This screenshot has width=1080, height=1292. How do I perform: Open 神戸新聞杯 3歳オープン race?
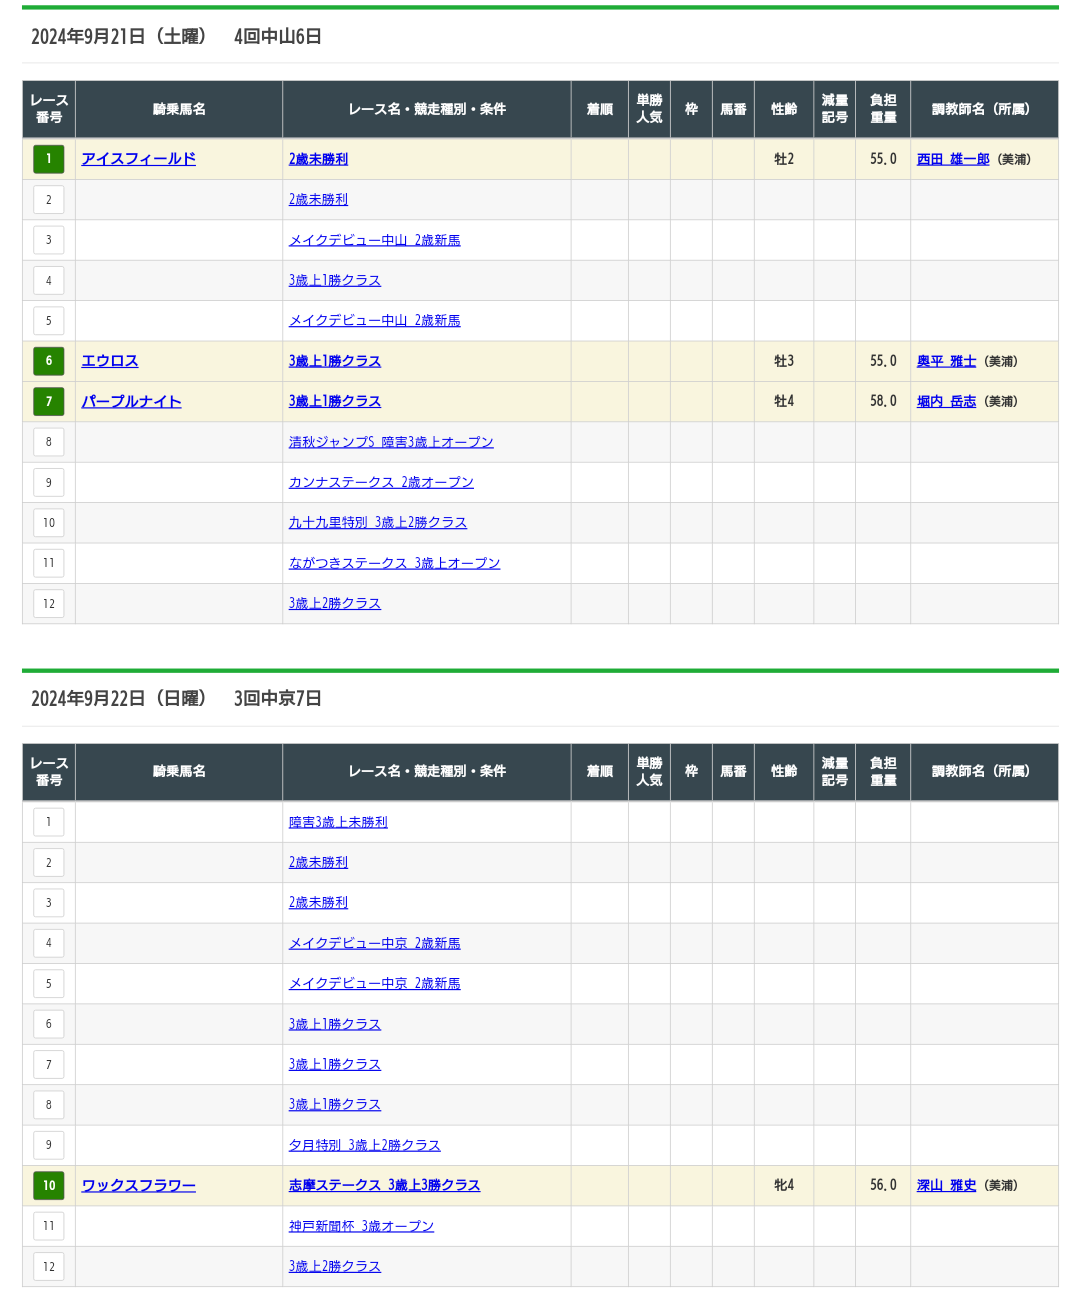(361, 1226)
